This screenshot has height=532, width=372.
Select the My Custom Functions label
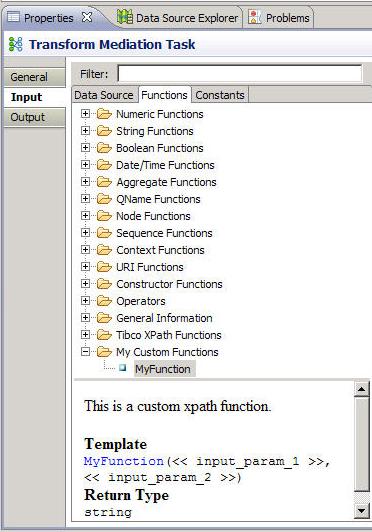pos(167,352)
